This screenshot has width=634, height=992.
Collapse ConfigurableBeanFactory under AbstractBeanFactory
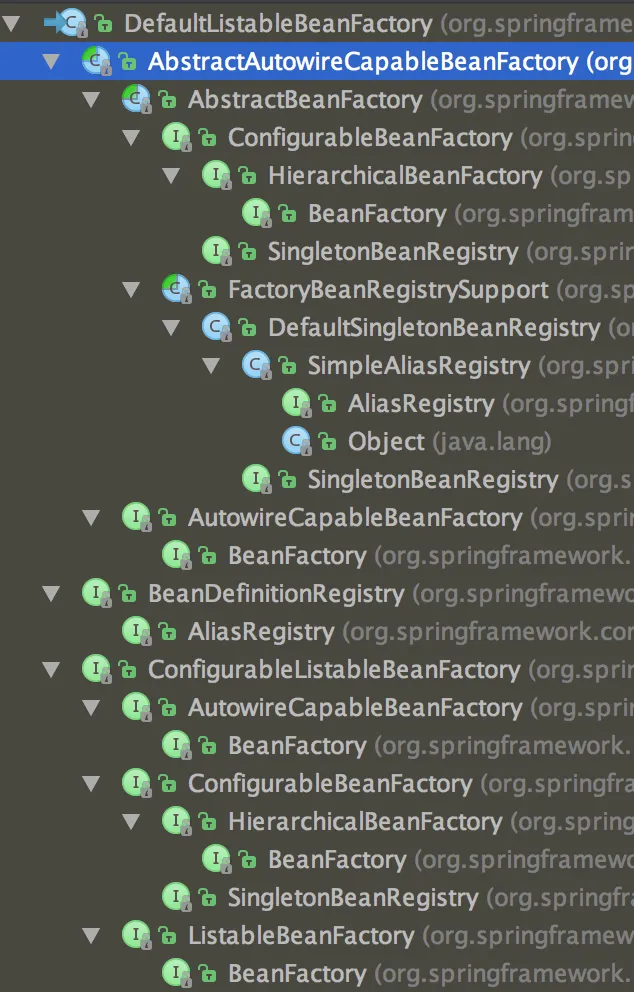click(x=131, y=138)
